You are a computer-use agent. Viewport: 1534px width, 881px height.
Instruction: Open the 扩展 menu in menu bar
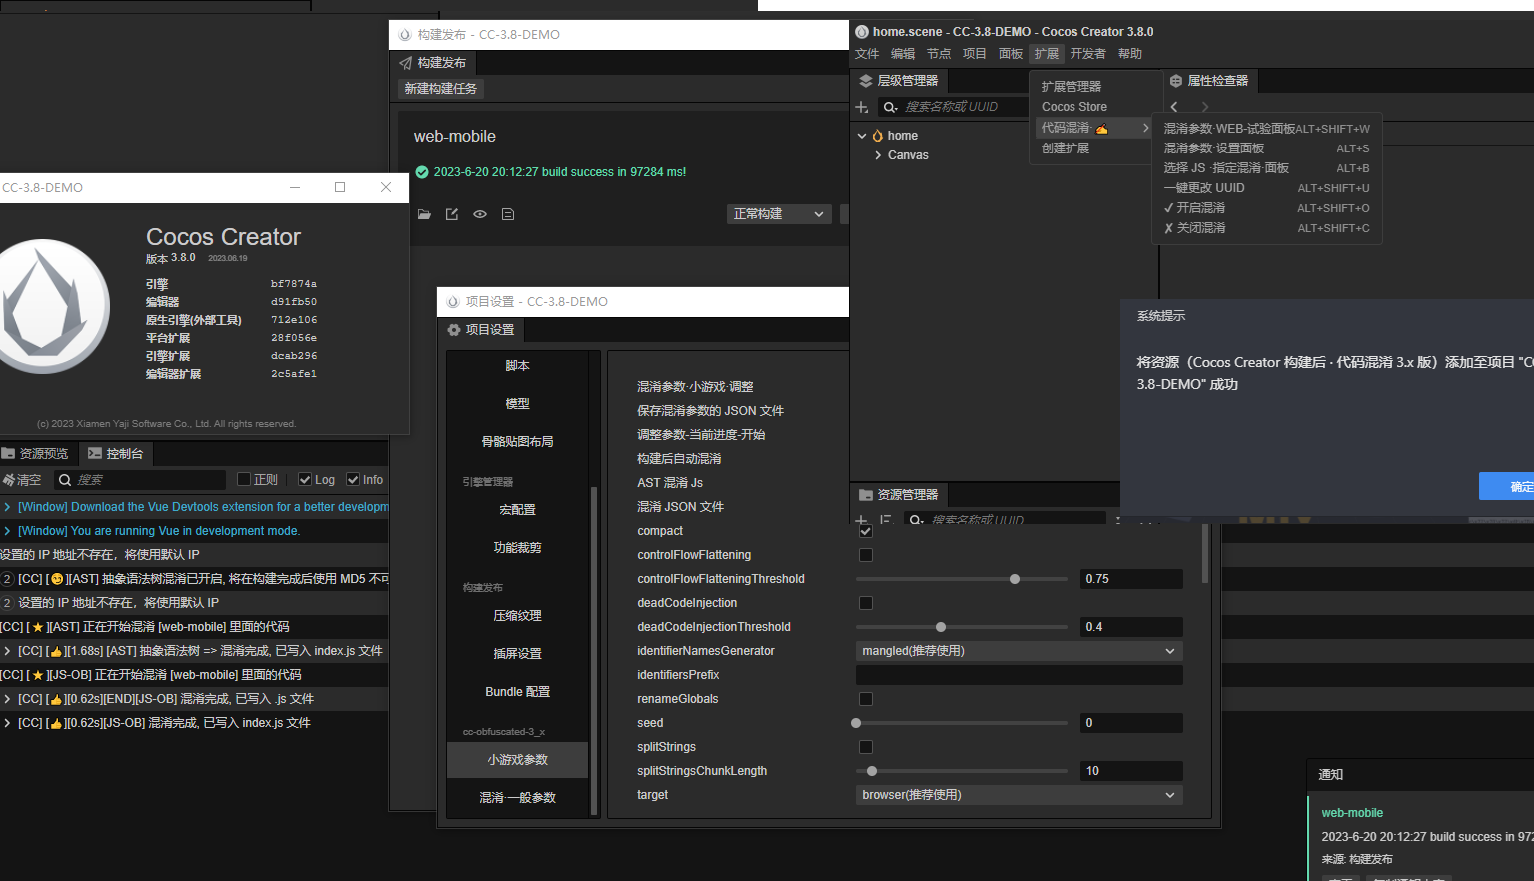pyautogui.click(x=1047, y=54)
